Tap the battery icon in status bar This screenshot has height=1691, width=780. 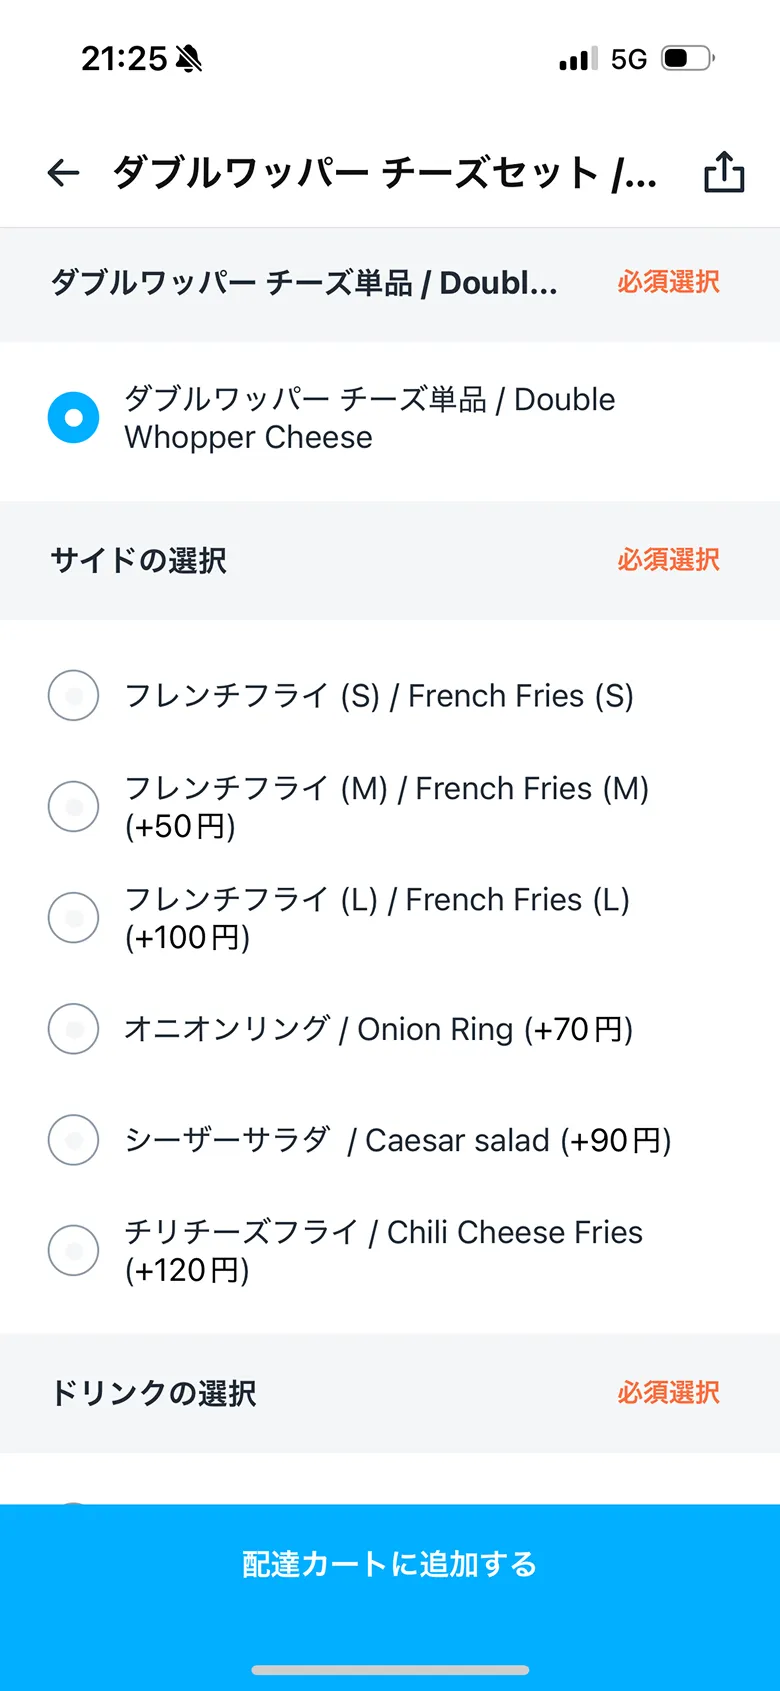pos(688,58)
